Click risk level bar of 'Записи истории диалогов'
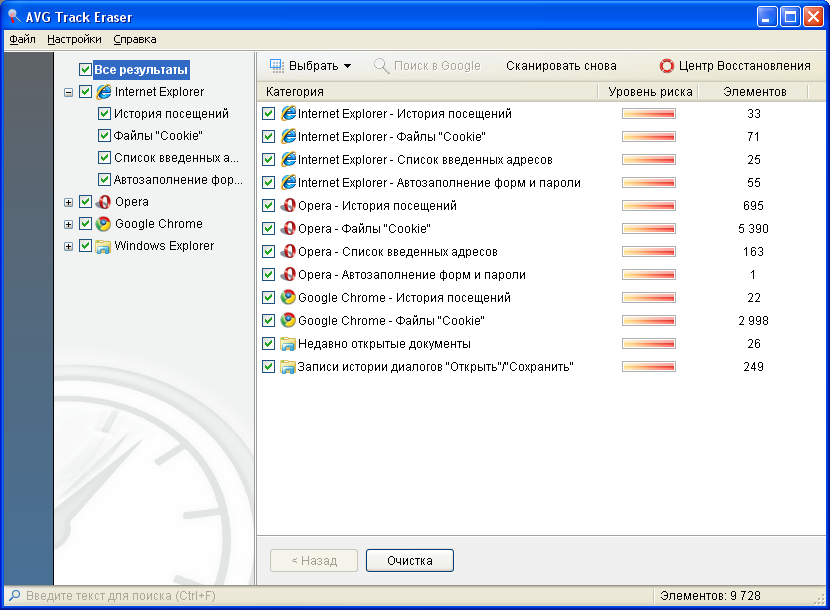This screenshot has width=830, height=610. (x=648, y=366)
